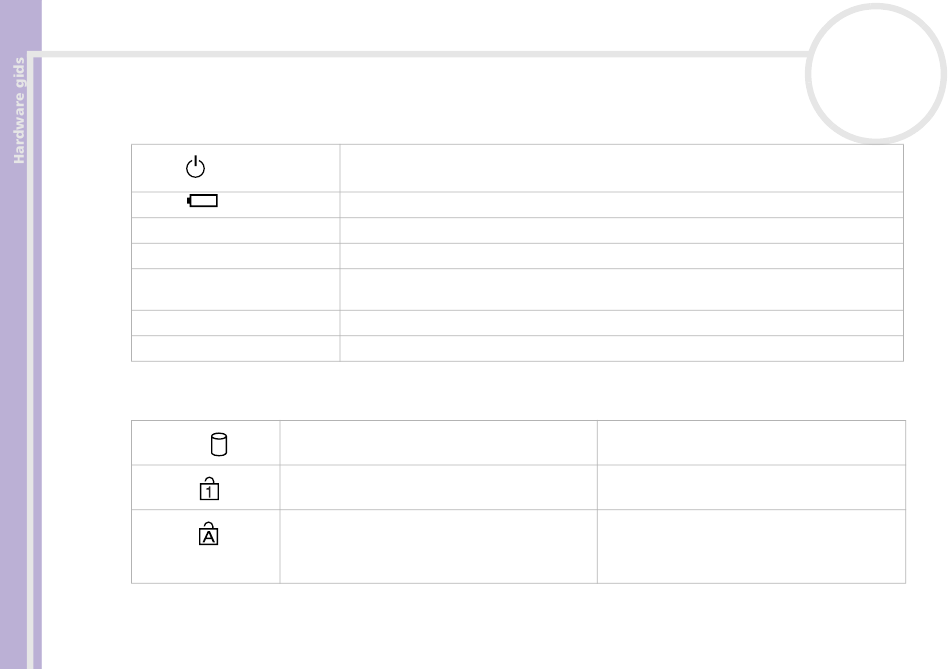The height and width of the screenshot is (669, 950).
Task: Select the empty cell beside the battery icon
Action: pyautogui.click(x=622, y=205)
